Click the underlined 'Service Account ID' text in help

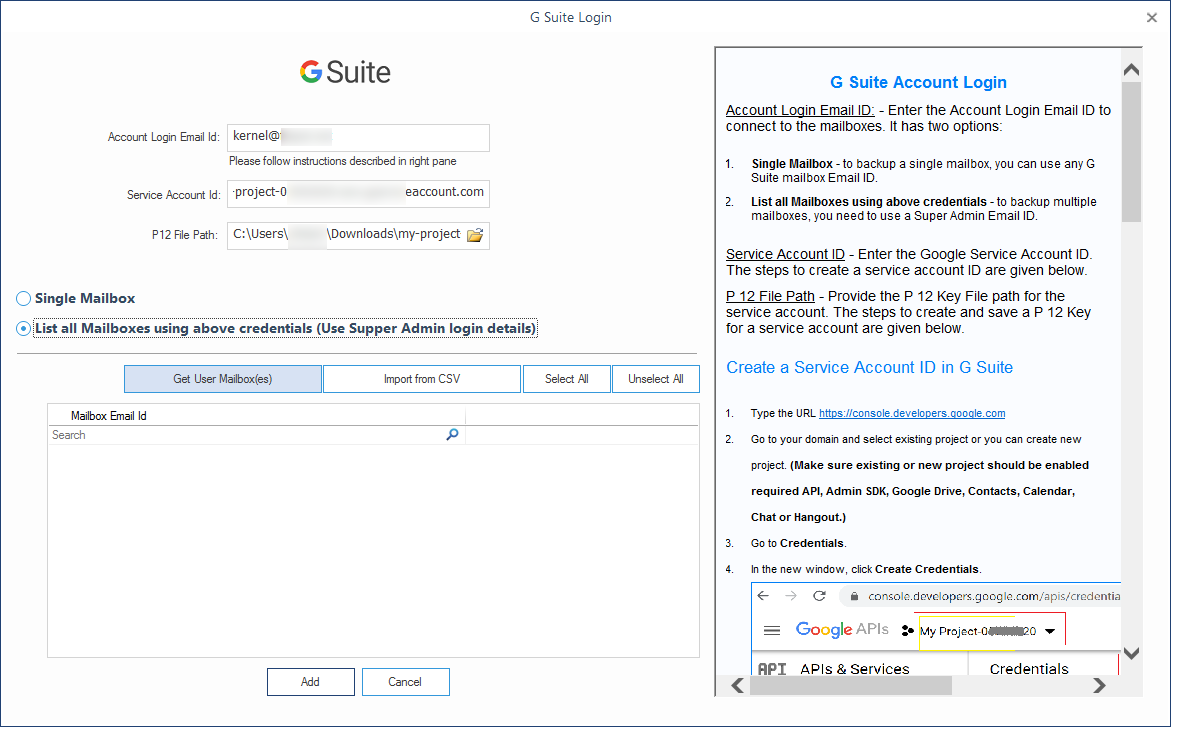(x=786, y=254)
